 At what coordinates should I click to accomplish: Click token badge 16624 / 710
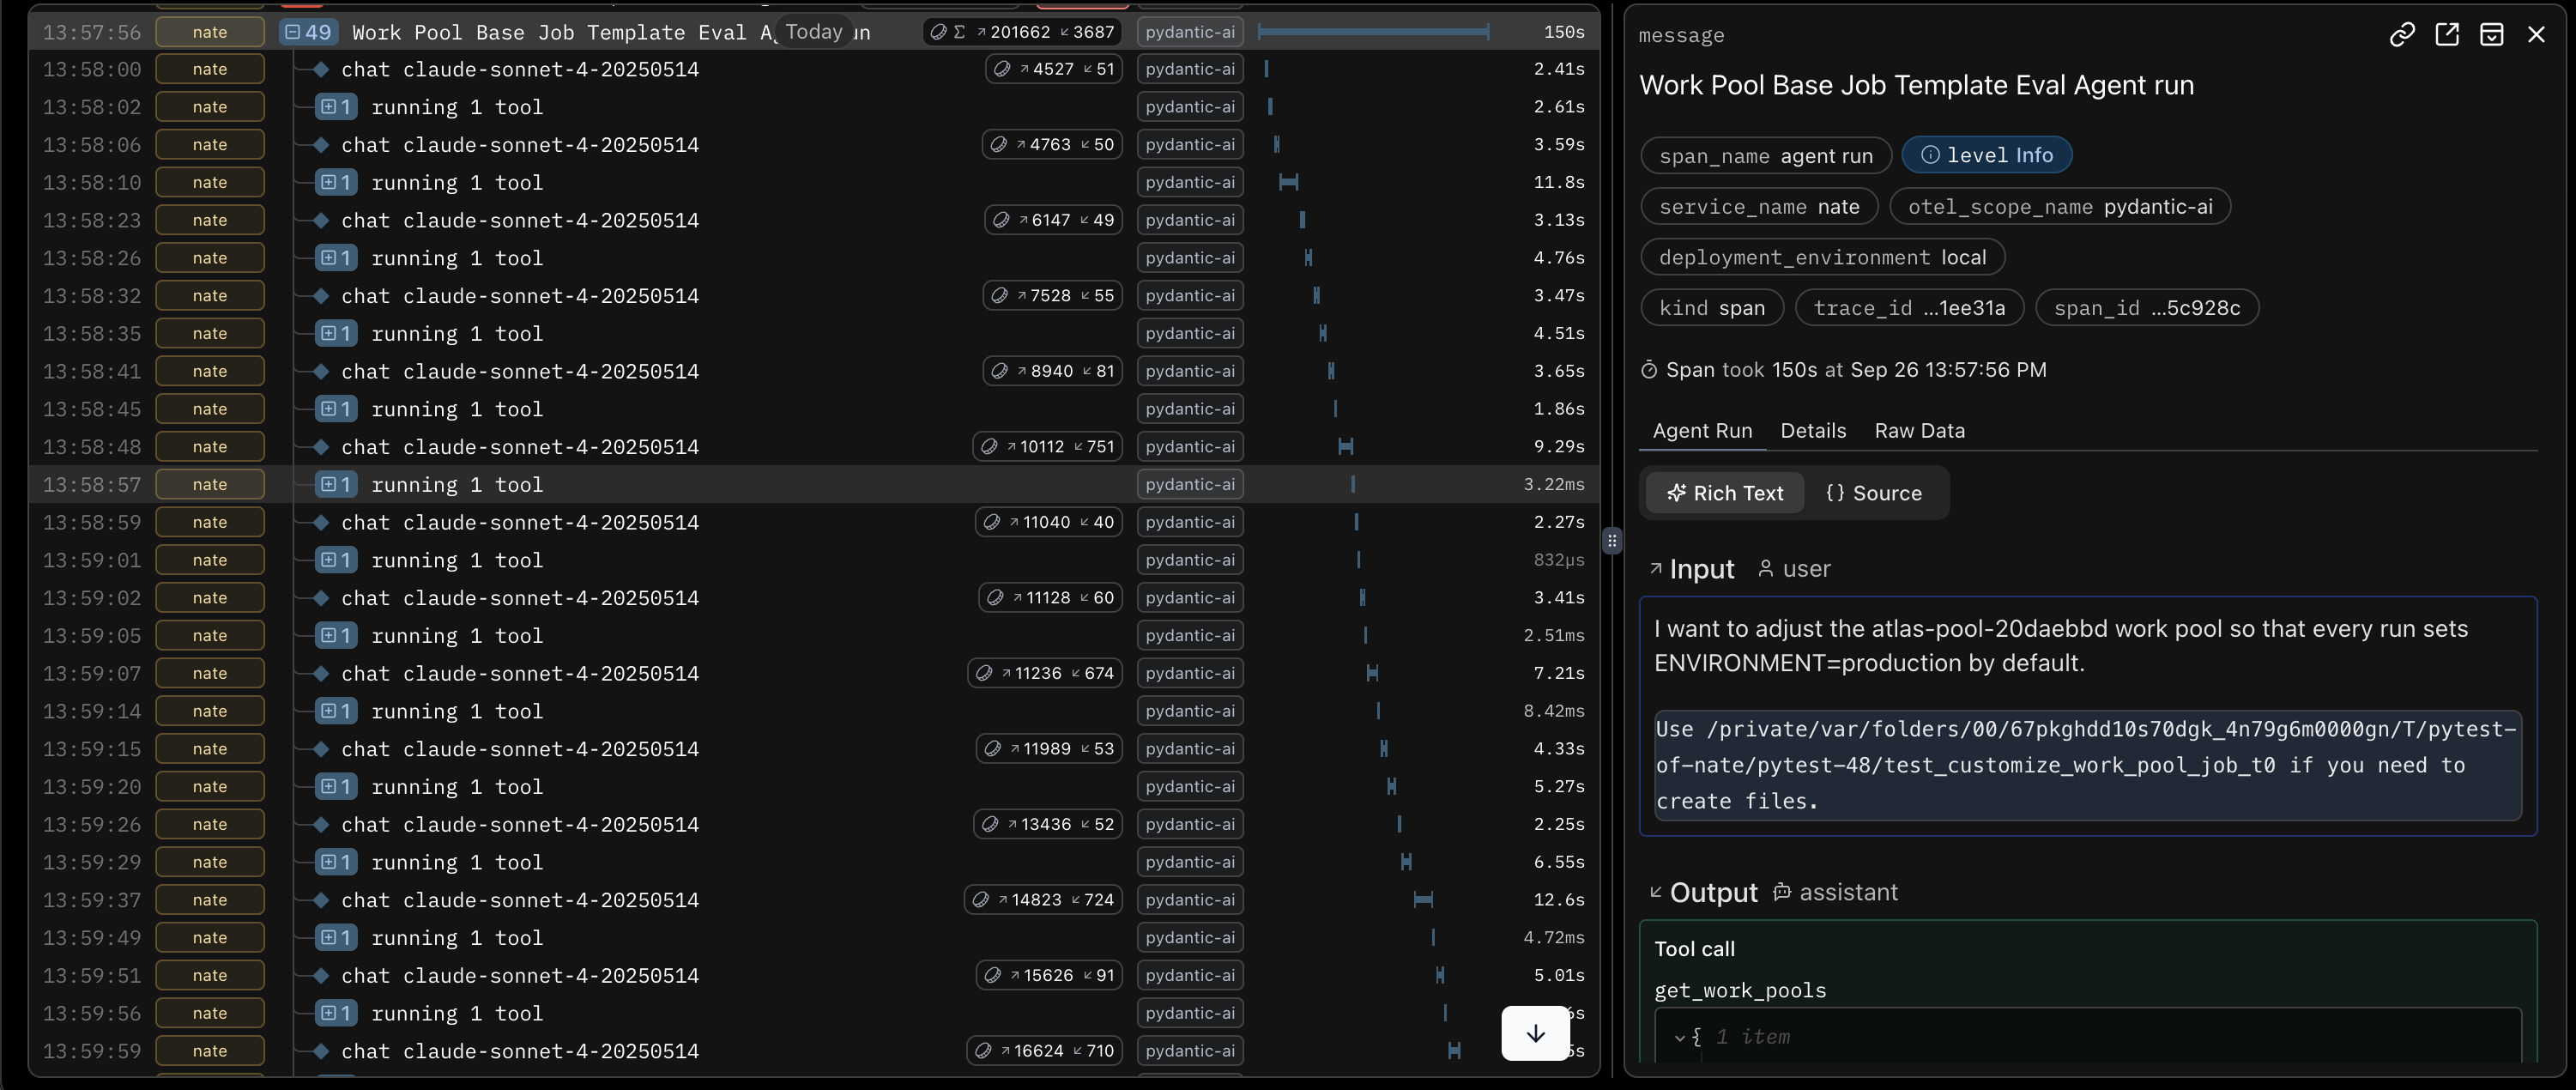[1044, 1051]
